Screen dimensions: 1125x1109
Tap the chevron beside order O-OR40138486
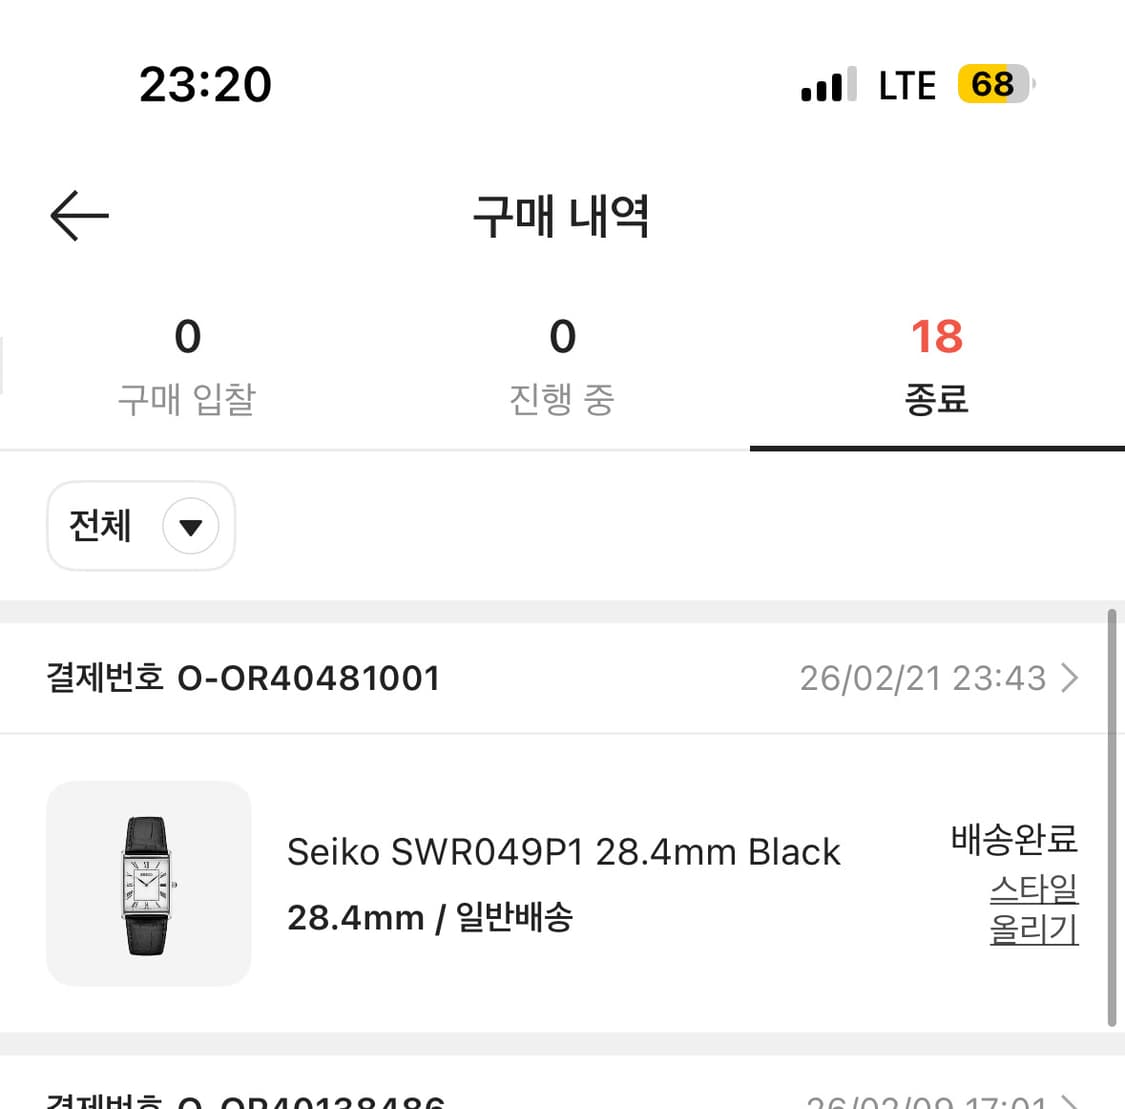coord(1070,1100)
